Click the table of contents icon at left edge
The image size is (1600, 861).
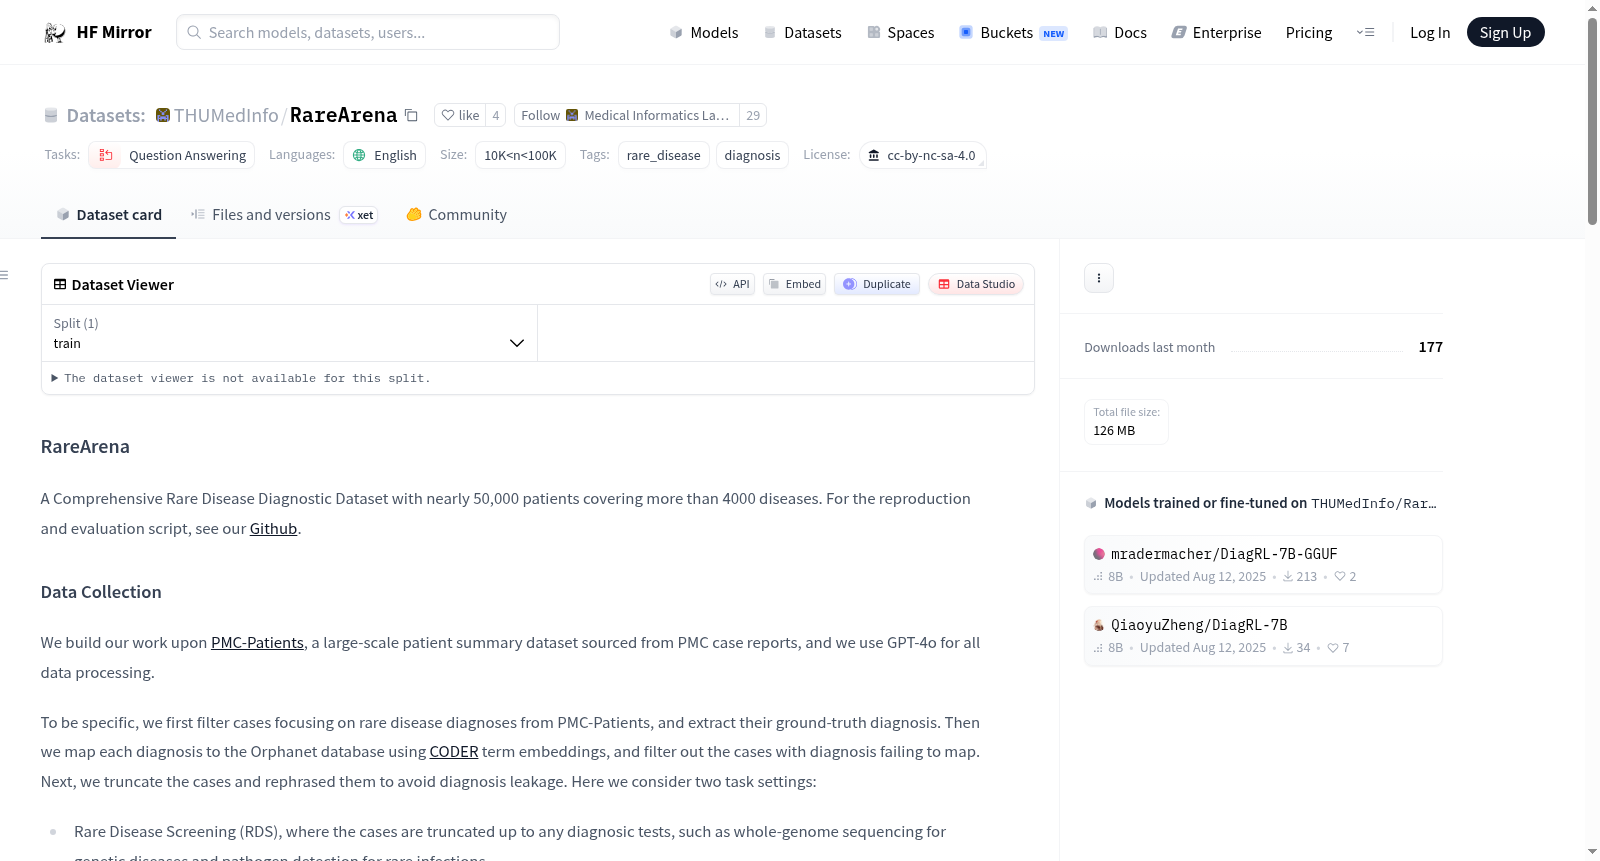click(5, 275)
